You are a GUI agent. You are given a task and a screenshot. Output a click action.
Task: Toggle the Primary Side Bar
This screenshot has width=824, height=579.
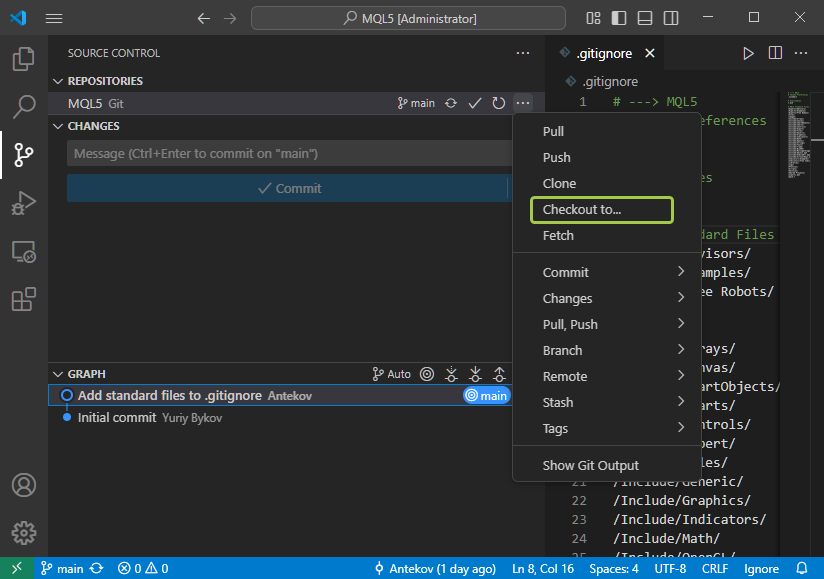coord(619,18)
